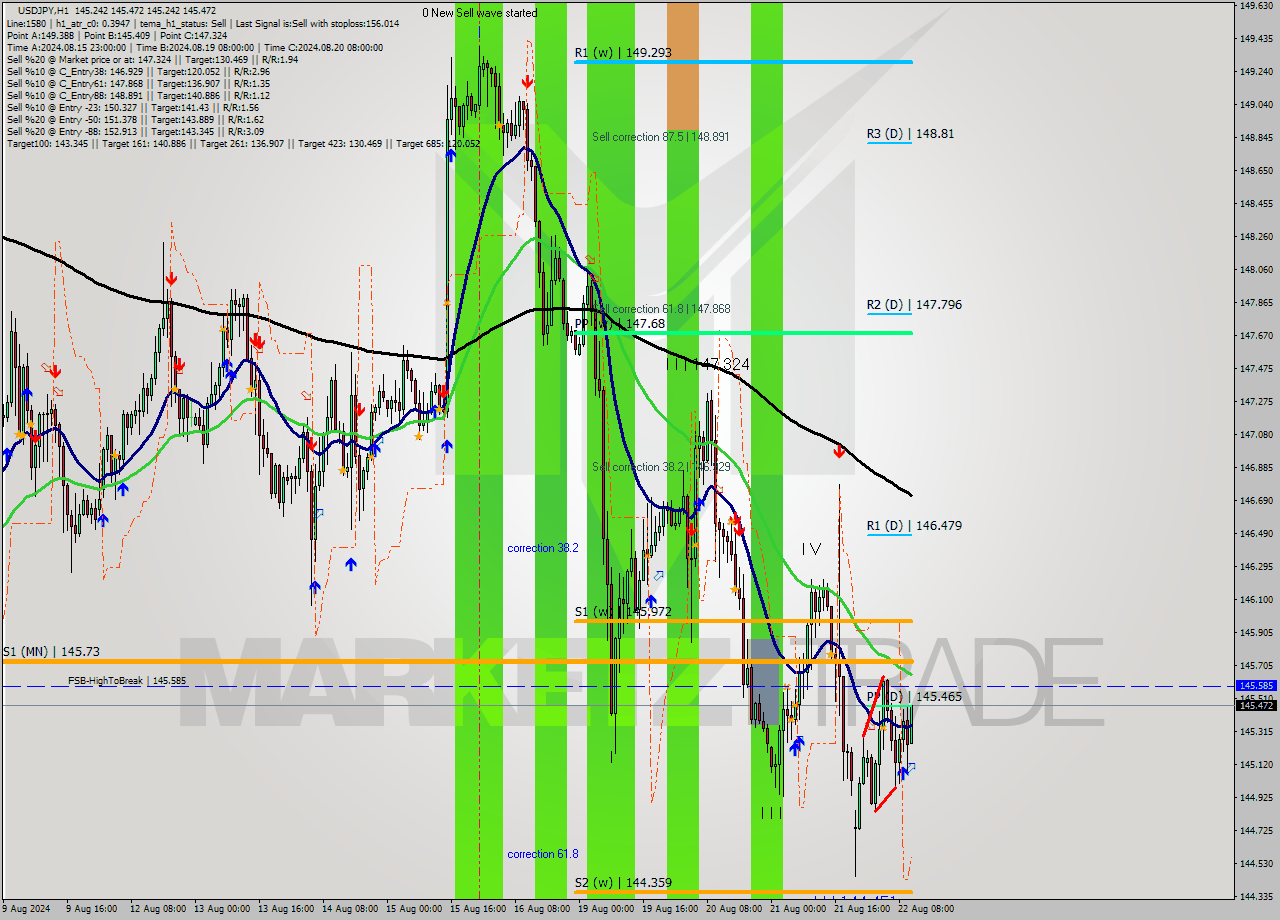Select 'Sell correction 87.5 | 148.891' label
The image size is (1280, 920).
(660, 137)
